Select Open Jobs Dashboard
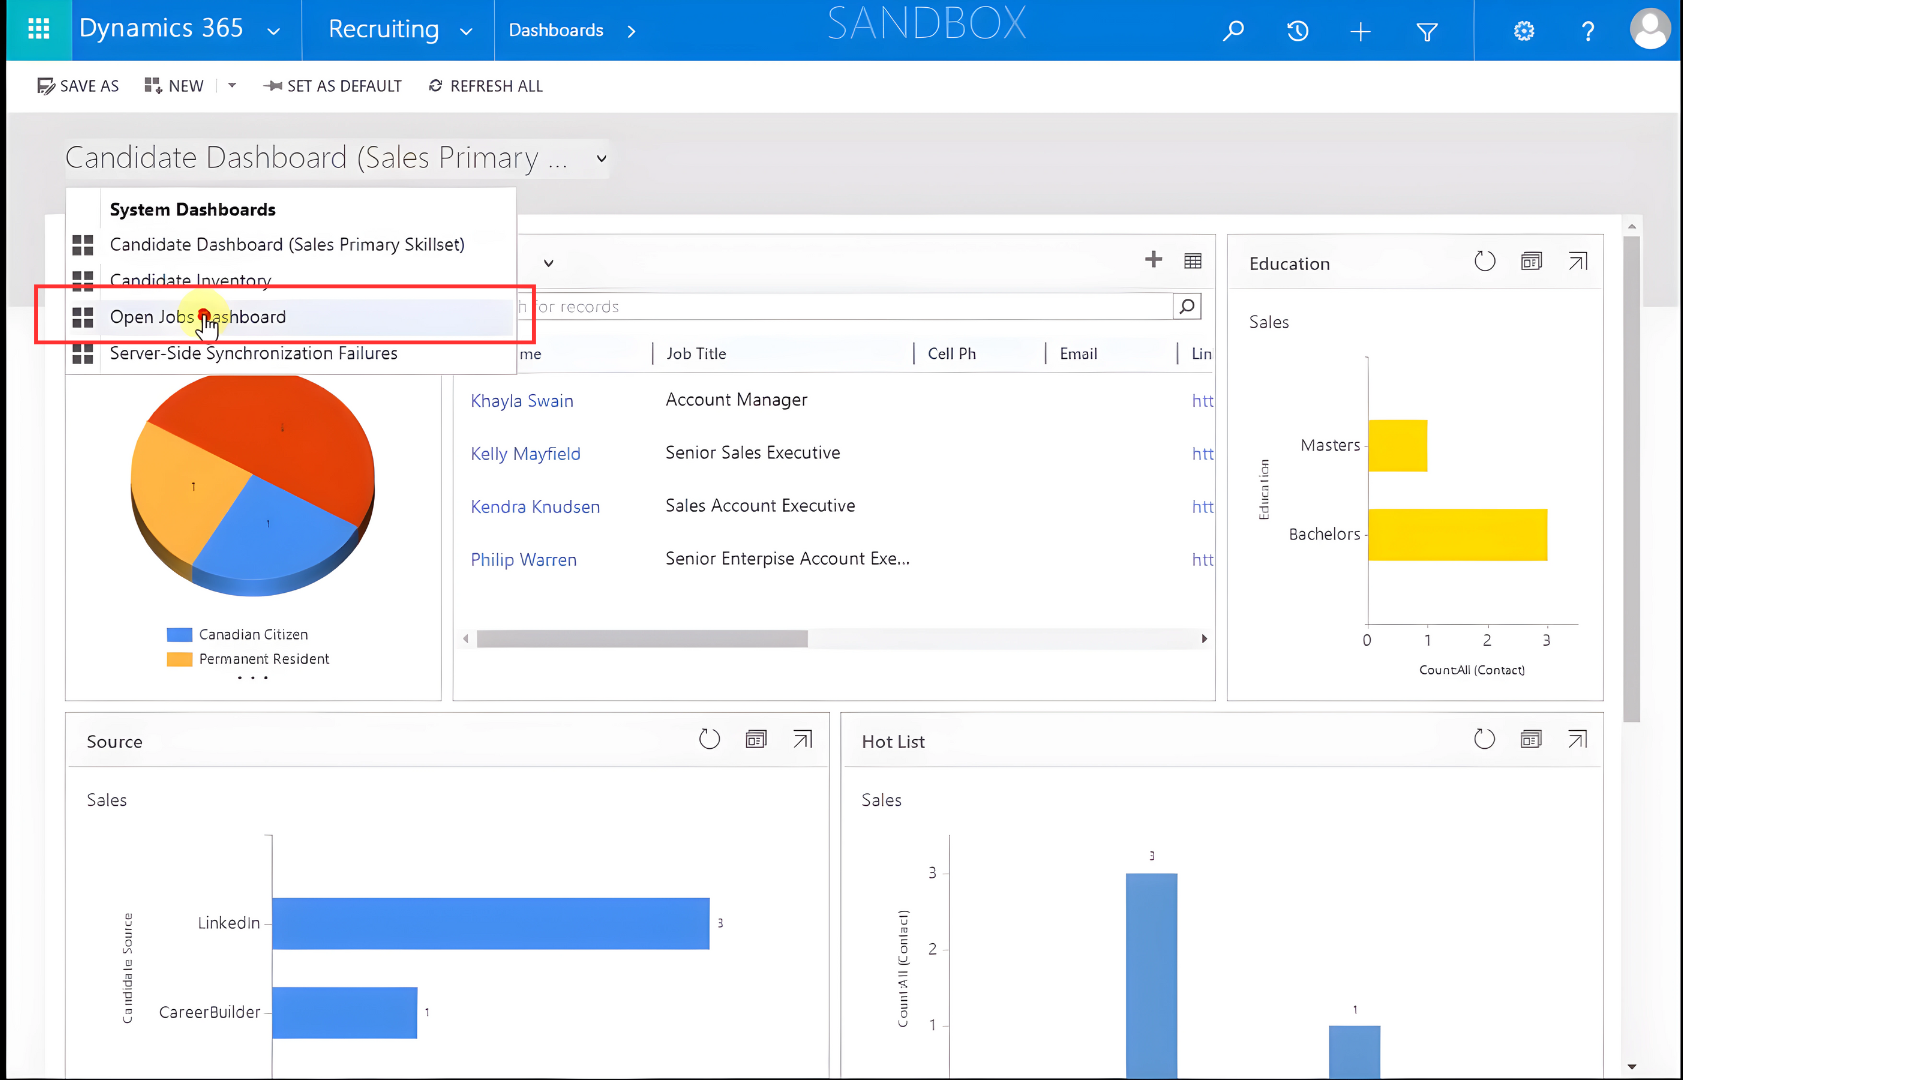 click(291, 317)
